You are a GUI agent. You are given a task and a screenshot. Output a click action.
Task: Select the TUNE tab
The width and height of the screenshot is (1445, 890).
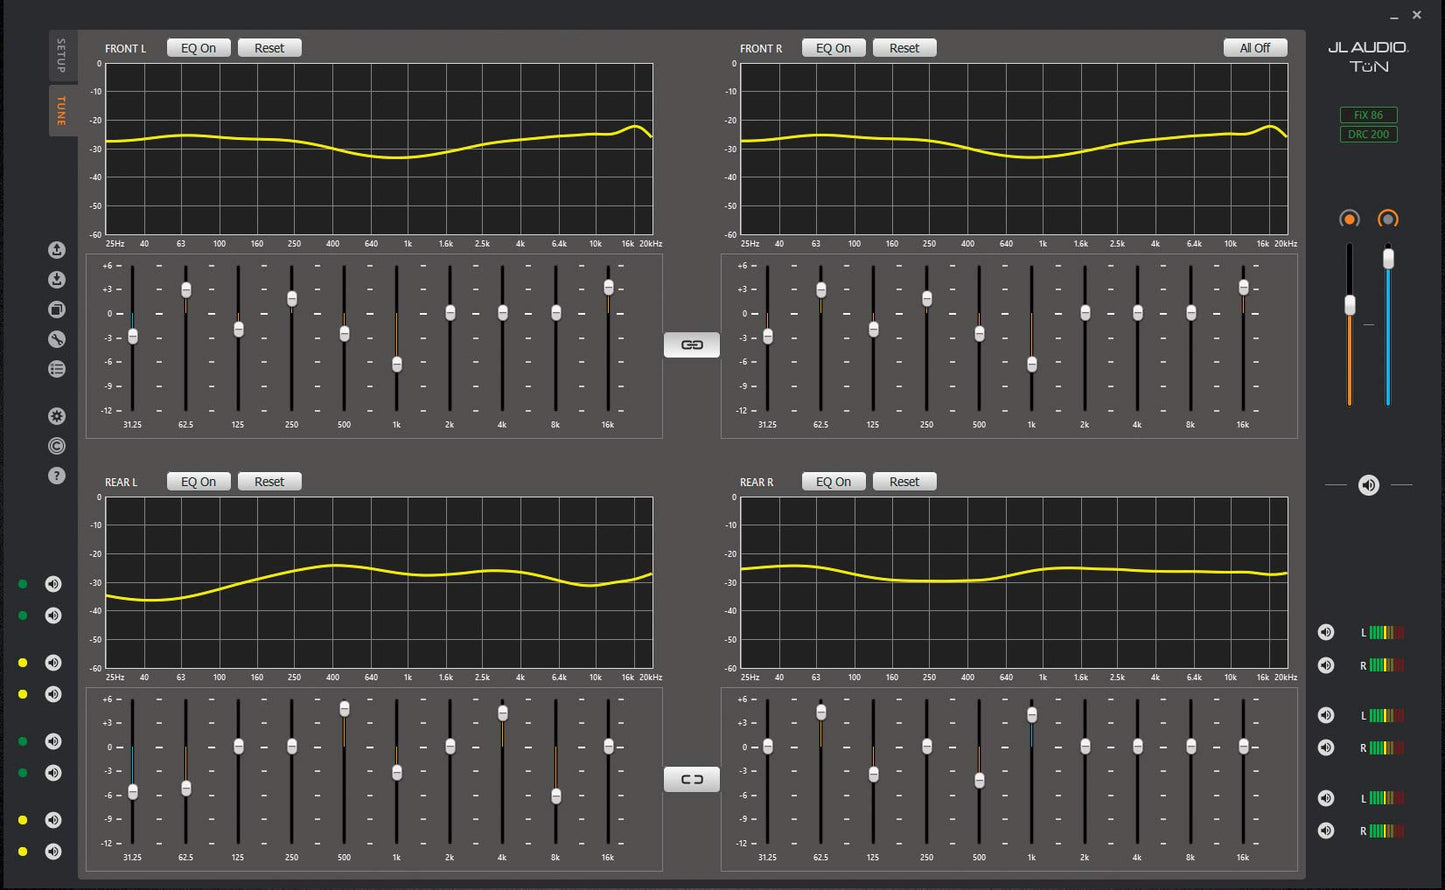point(61,110)
